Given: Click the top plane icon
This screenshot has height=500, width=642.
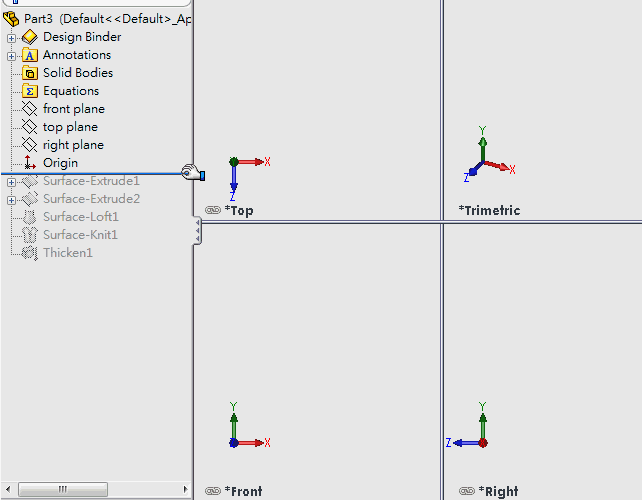Looking at the screenshot, I should click(x=29, y=127).
